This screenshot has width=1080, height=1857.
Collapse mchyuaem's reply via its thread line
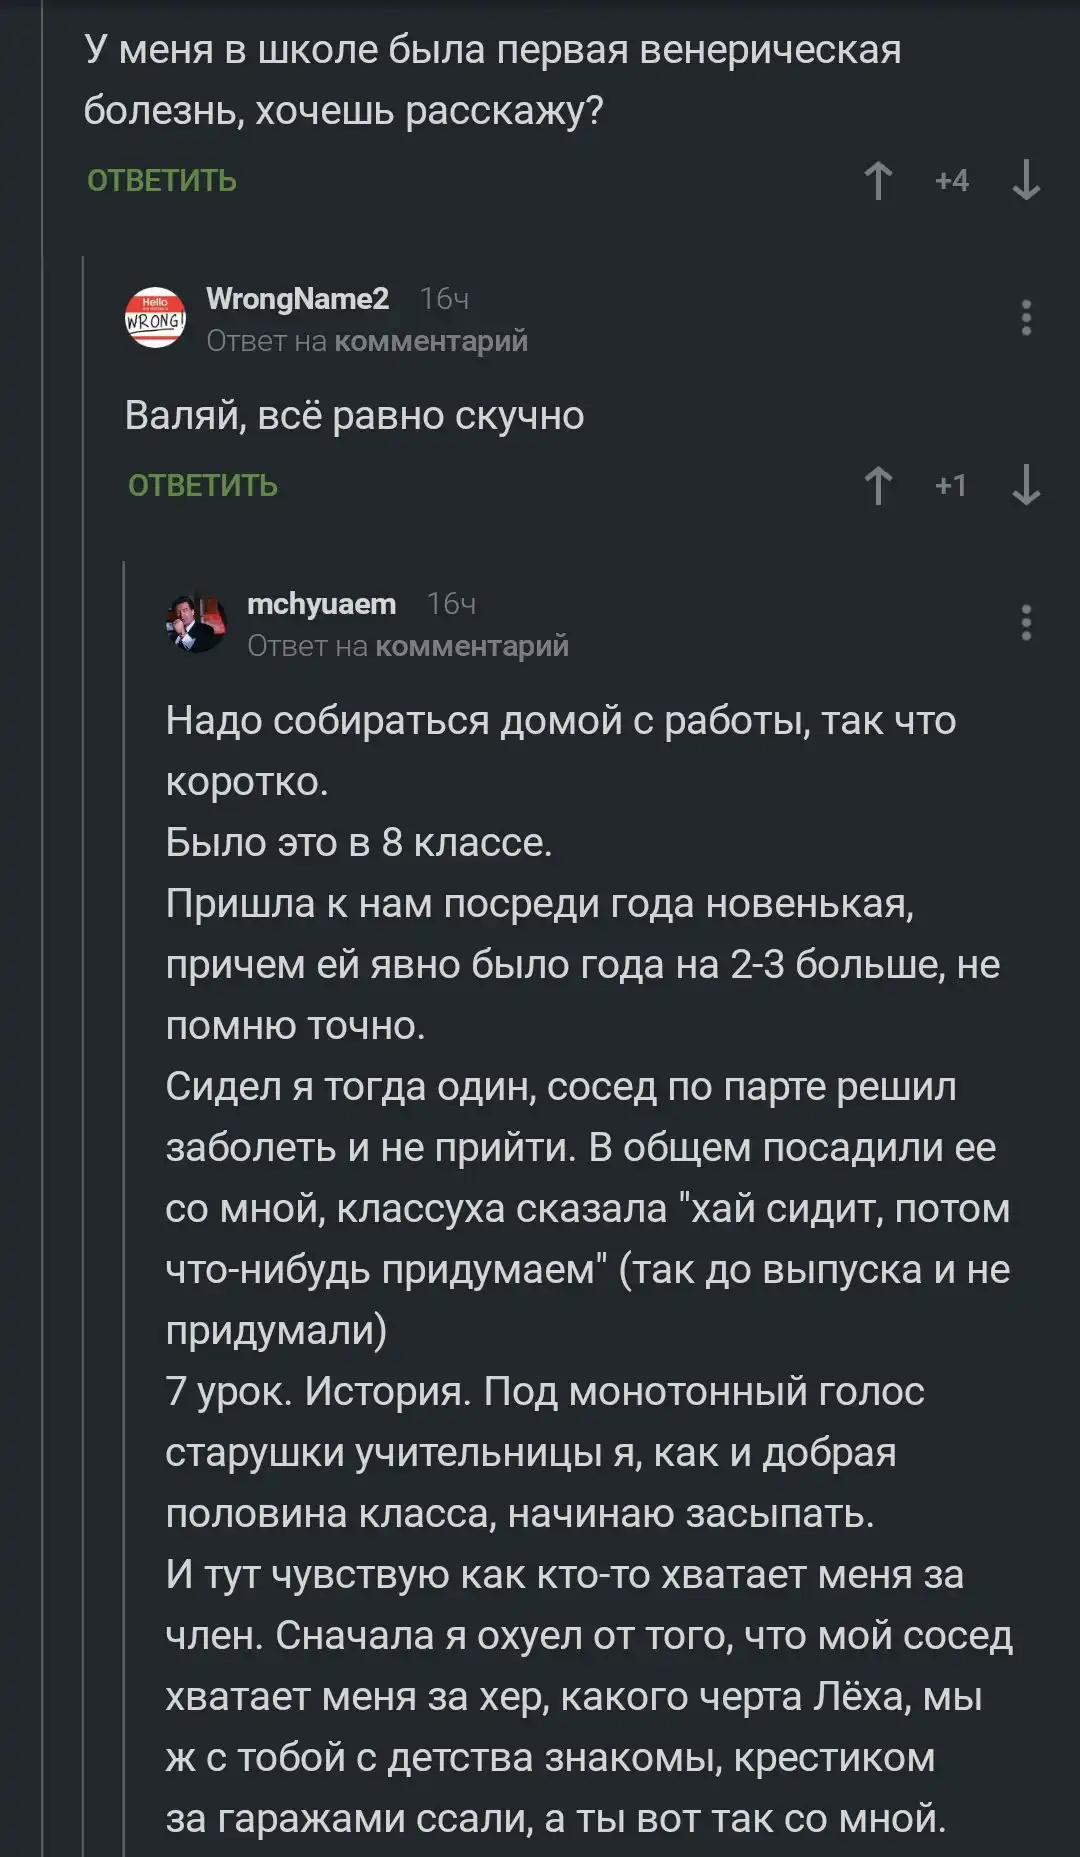click(124, 1200)
